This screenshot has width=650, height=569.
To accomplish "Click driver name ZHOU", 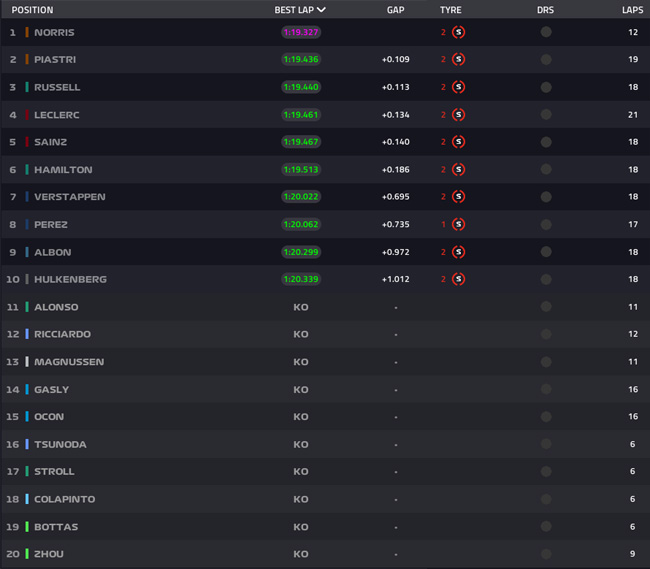I will [x=49, y=554].
